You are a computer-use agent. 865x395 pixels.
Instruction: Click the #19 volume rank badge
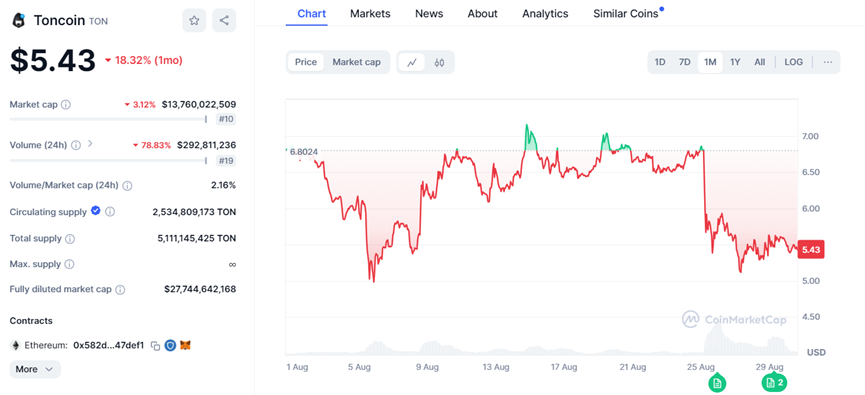pos(227,161)
